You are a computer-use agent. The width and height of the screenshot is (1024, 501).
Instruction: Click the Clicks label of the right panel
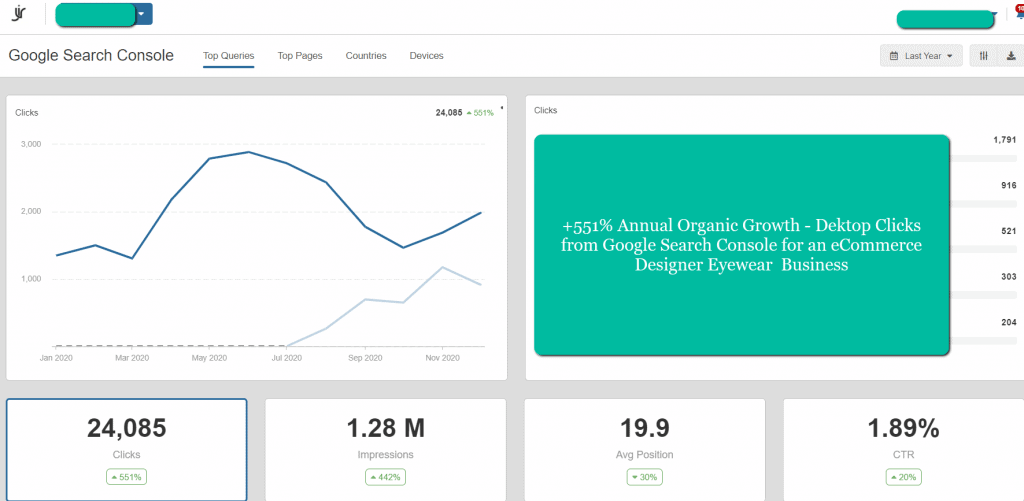coord(545,110)
